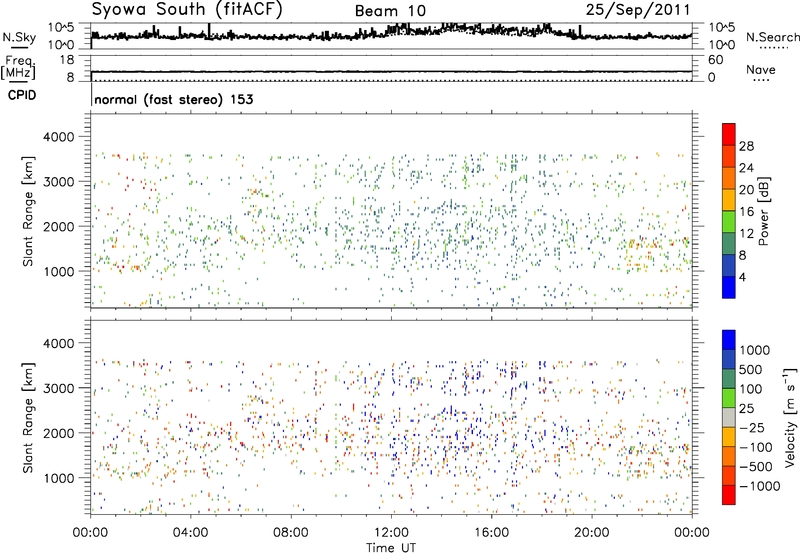Screen dimensions: 800x554
Task: Click the 2000 km tick of power panel
Action: pos(58,226)
